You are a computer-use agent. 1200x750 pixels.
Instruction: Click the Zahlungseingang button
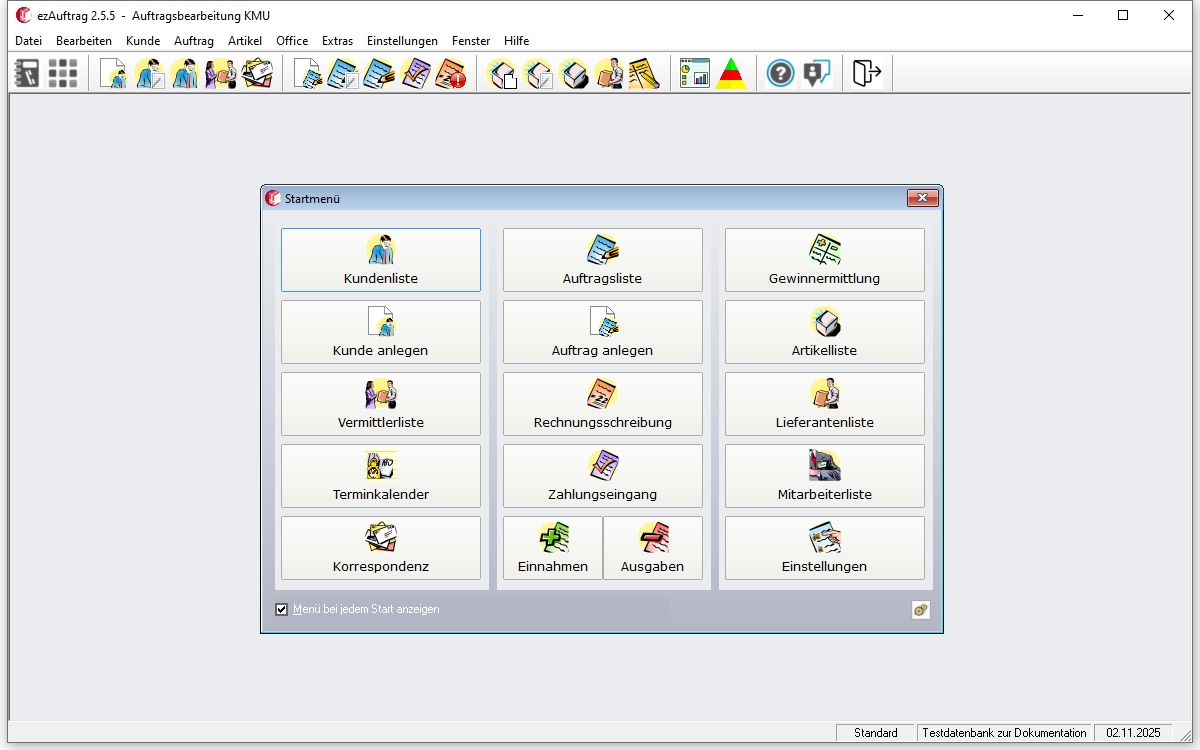[x=603, y=476]
